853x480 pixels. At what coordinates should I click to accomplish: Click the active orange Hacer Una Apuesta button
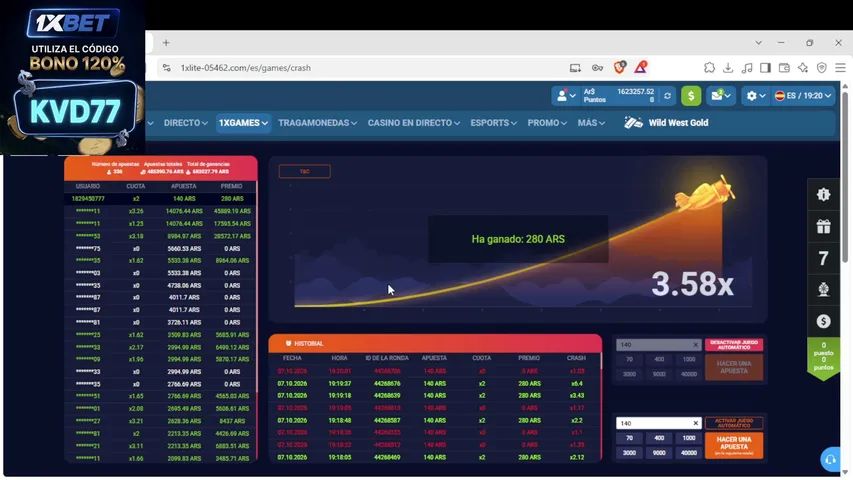[x=734, y=446]
